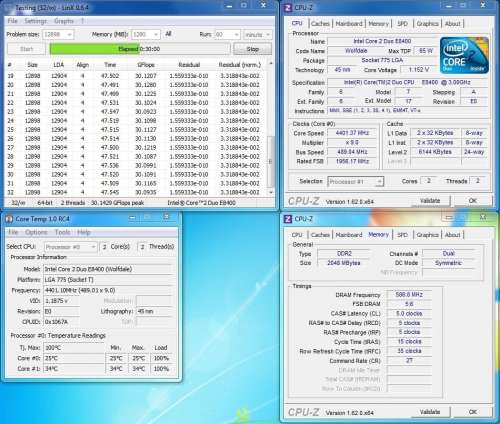500x424 pixels.
Task: Open the SPD tab in CPU-Z processor window
Action: [x=402, y=24]
